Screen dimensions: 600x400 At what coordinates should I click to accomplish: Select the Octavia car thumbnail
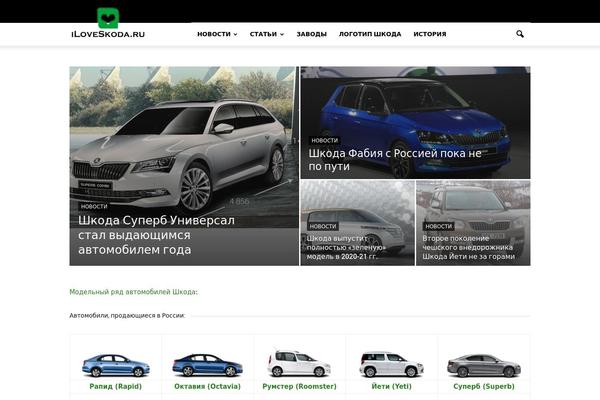[x=207, y=365]
